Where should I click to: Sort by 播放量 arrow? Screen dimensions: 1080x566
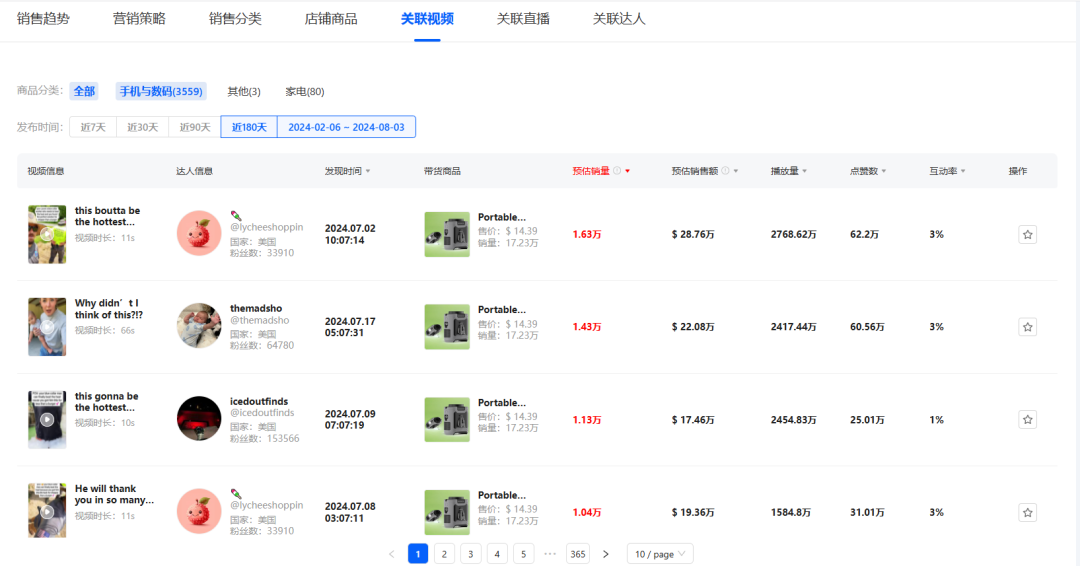pos(804,171)
